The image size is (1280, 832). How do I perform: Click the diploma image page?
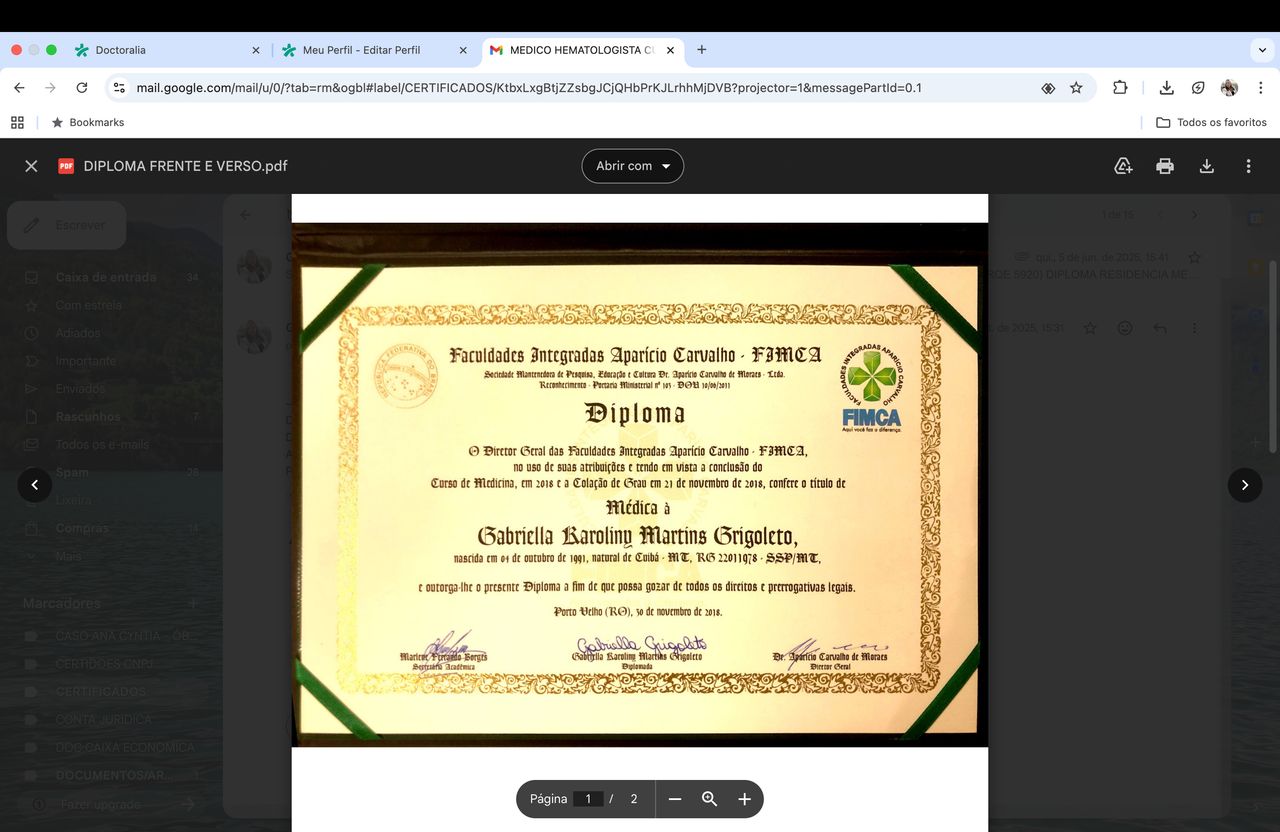pos(639,484)
